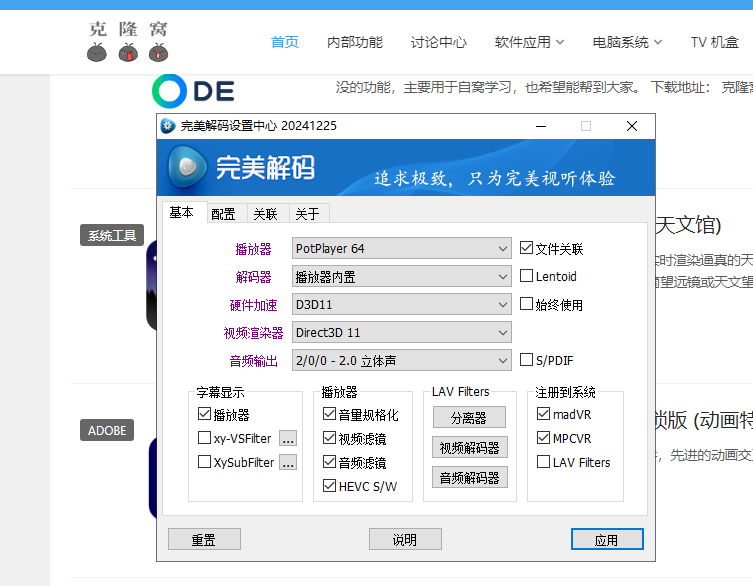
Task: Click the ADOBE category tag
Action: tap(107, 430)
